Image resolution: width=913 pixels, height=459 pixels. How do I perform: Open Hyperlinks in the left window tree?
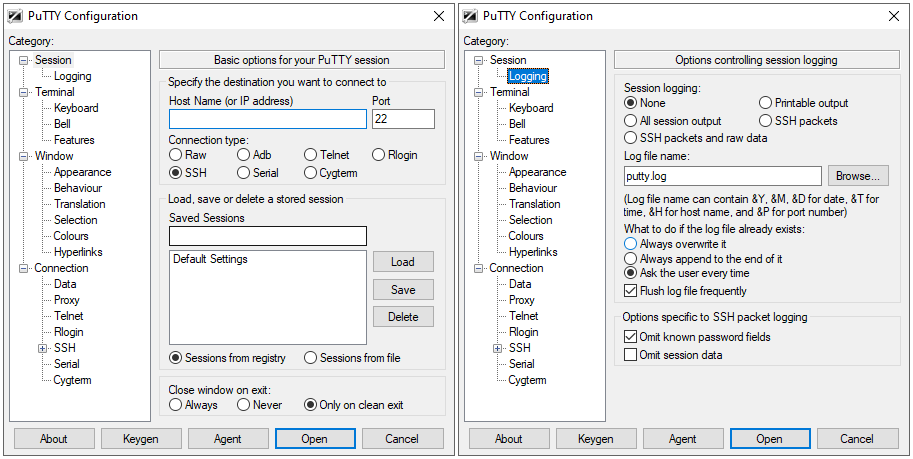78,252
